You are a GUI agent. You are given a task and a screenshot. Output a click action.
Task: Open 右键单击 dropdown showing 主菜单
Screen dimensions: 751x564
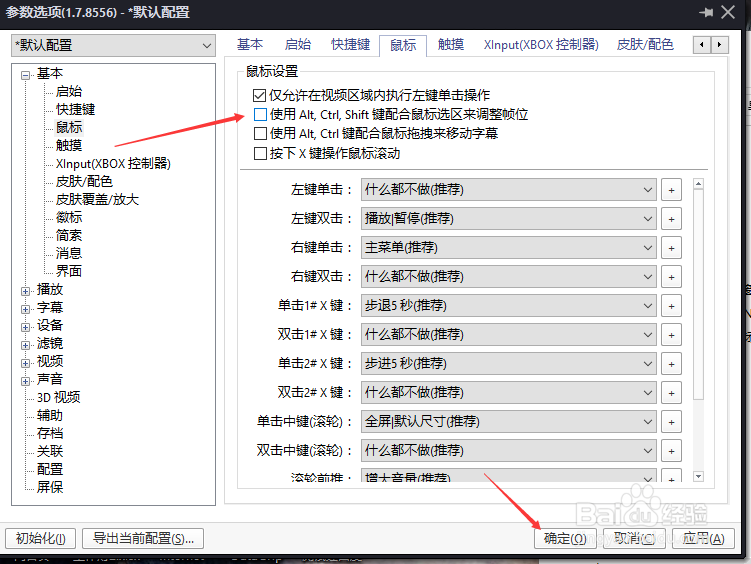[509, 248]
